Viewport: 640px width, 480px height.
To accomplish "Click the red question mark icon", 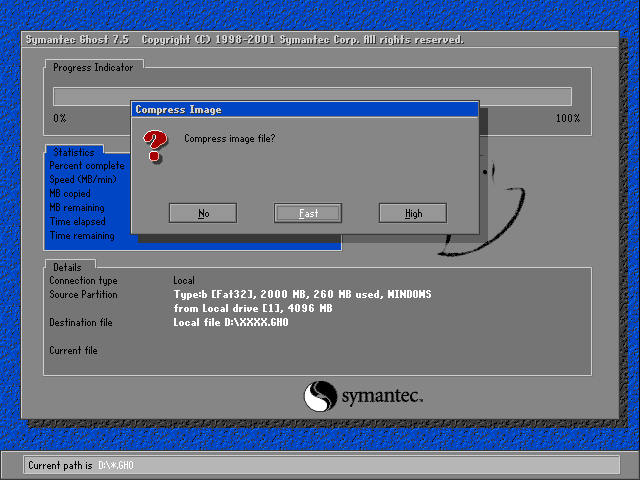I will coord(155,146).
